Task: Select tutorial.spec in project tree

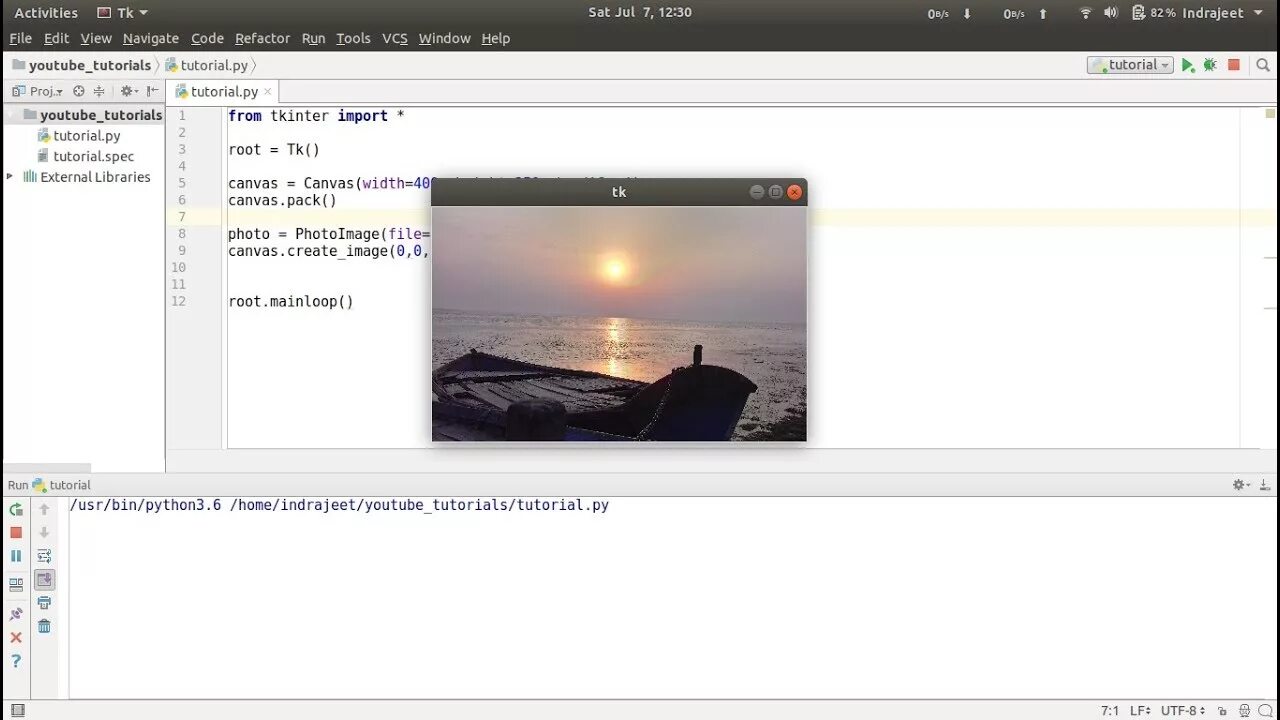Action: coord(93,156)
